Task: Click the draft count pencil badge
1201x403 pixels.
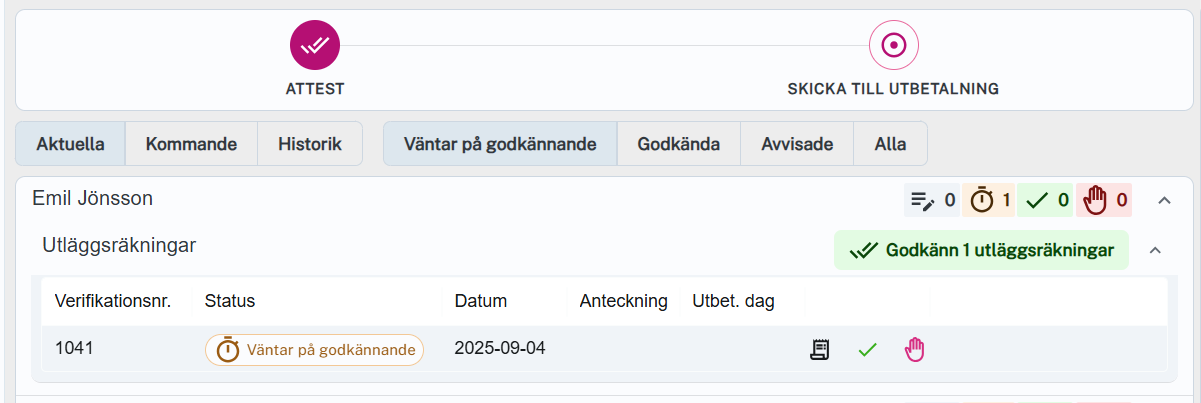Action: pos(932,201)
